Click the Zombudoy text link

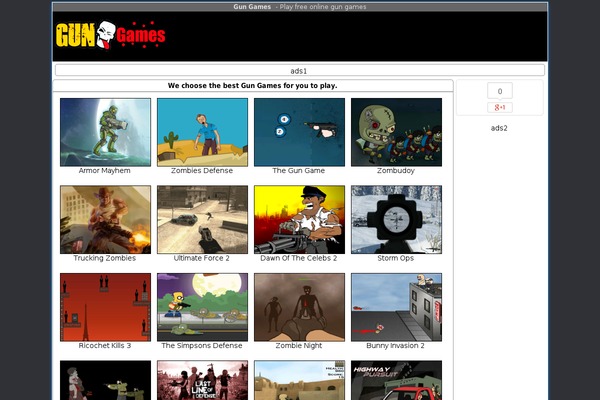coord(396,171)
